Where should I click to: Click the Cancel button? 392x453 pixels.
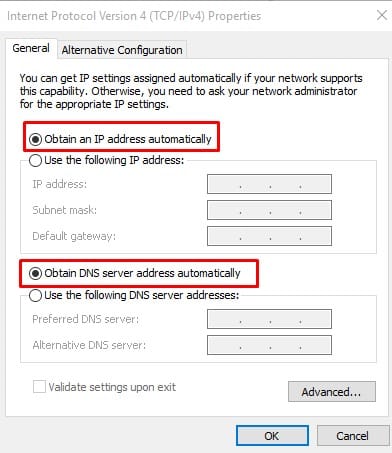(353, 436)
